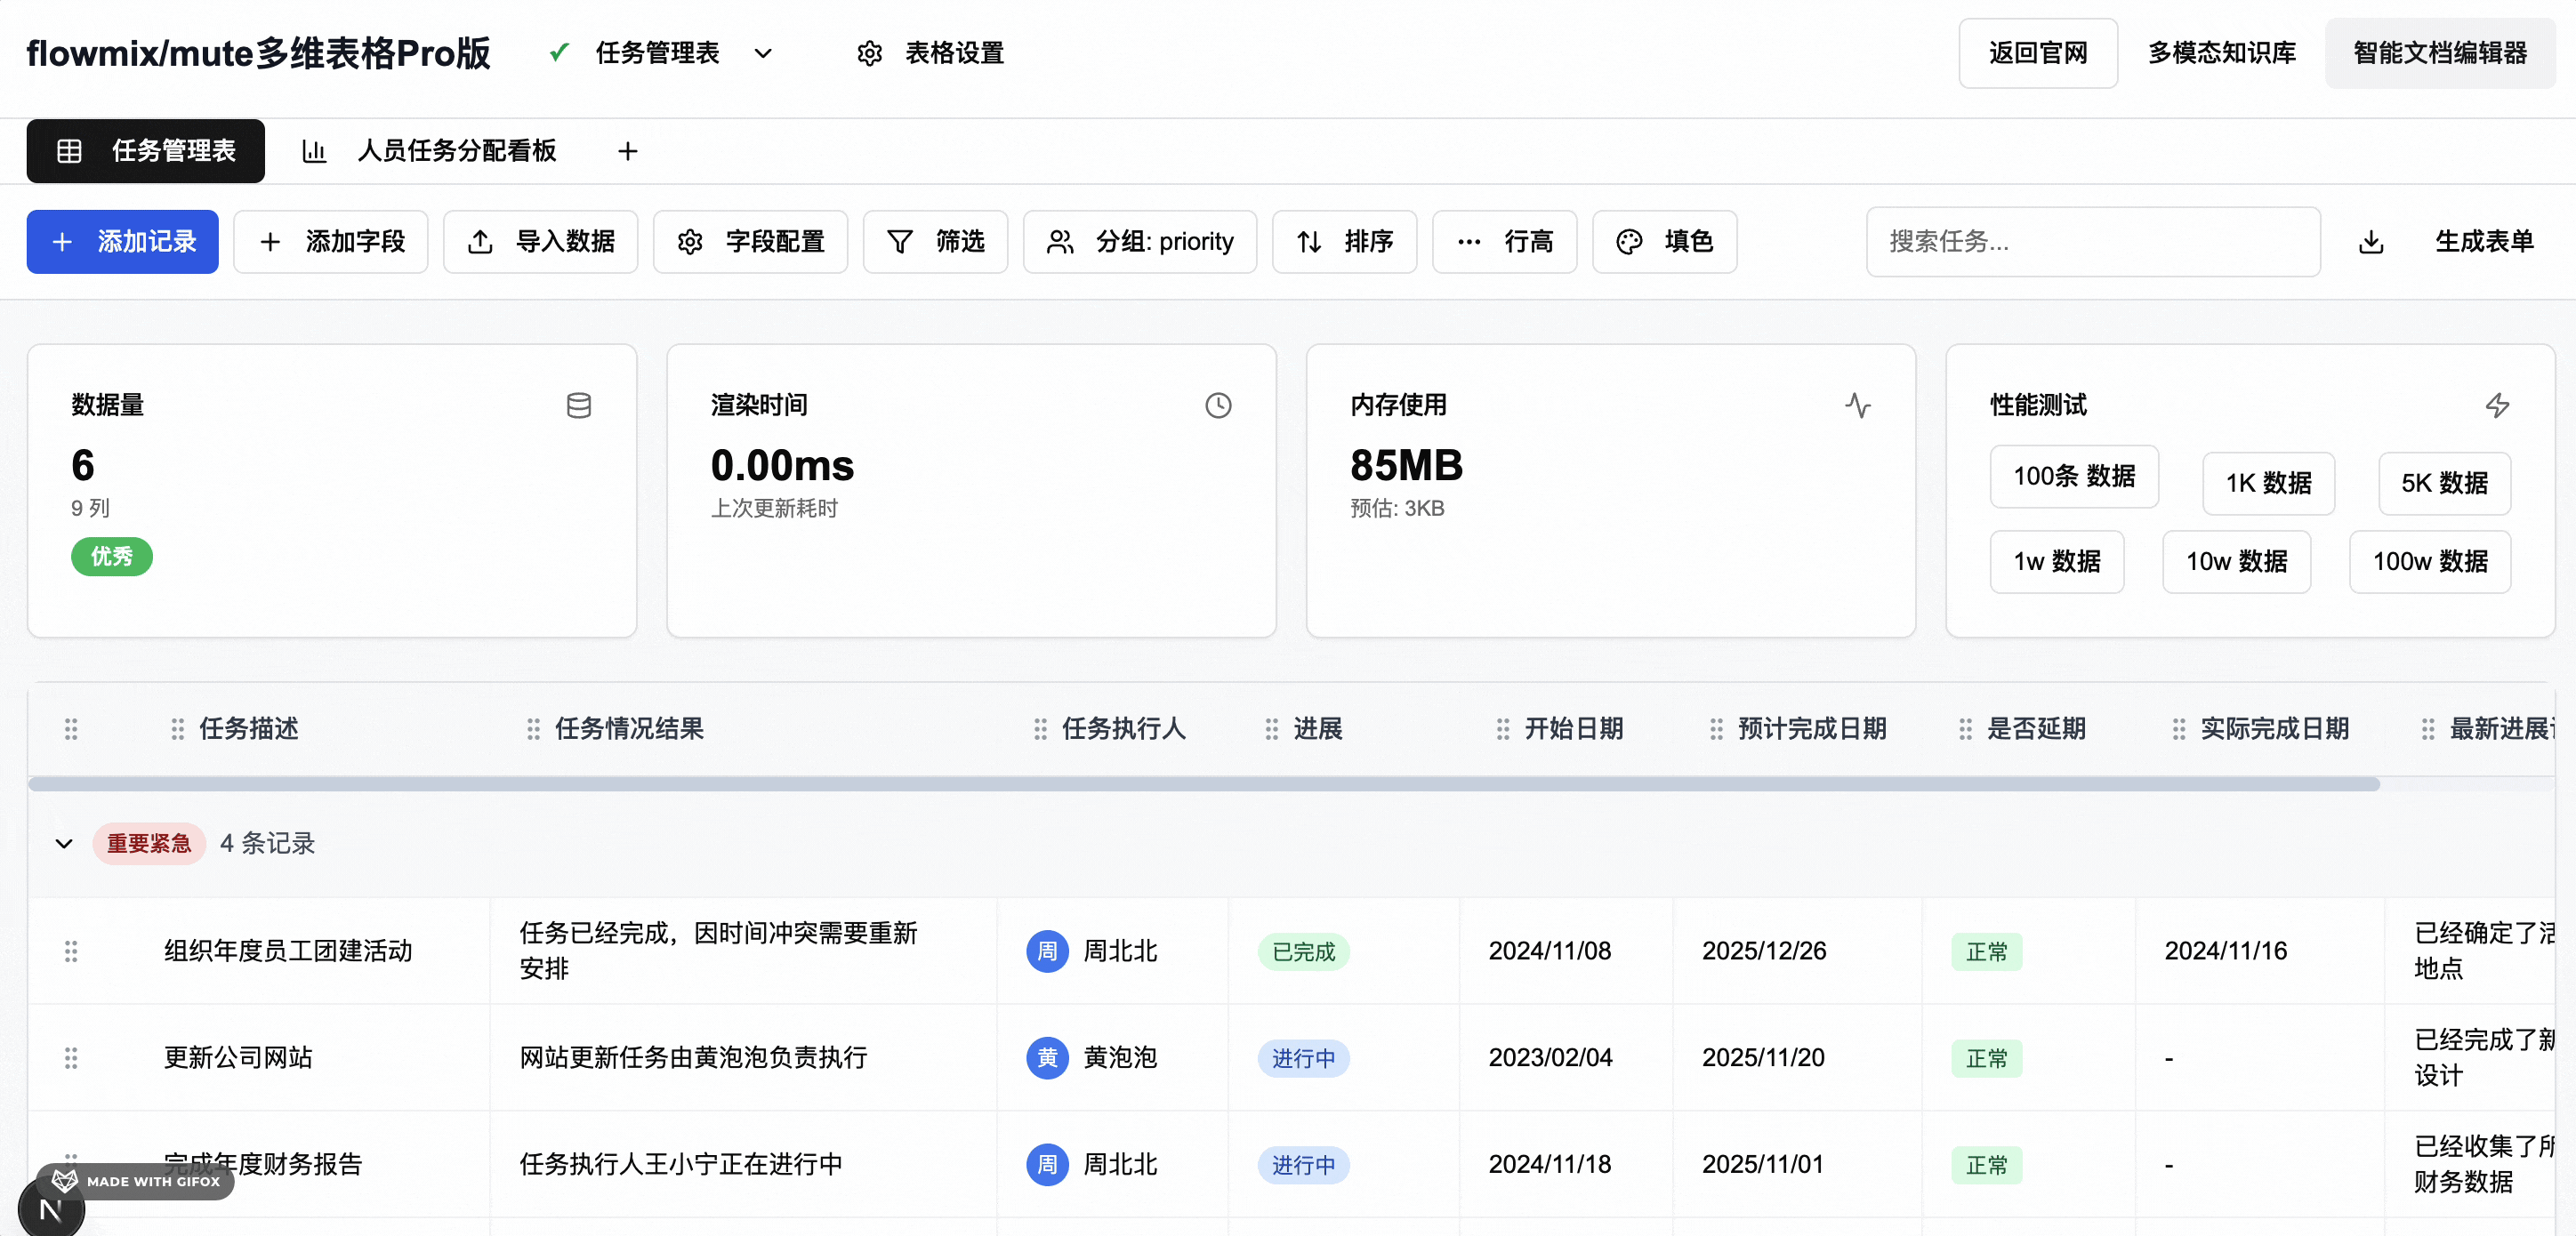Load the 5K 数据 performance test

(2444, 484)
